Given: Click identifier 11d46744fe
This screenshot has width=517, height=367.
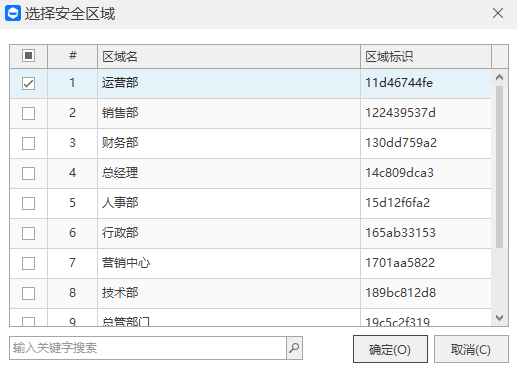Looking at the screenshot, I should coord(399,83).
